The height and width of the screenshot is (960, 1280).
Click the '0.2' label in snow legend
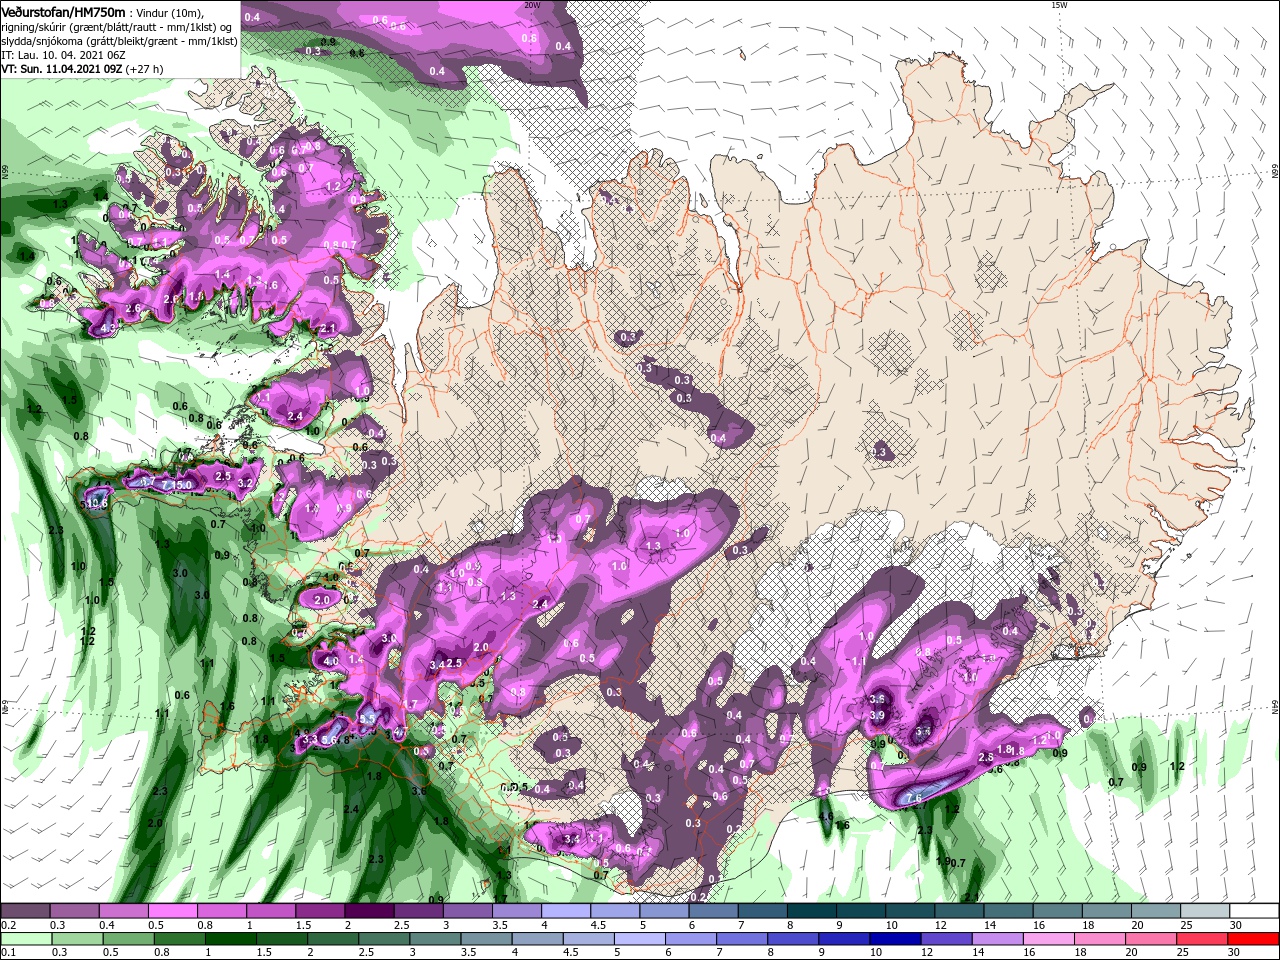[8, 926]
